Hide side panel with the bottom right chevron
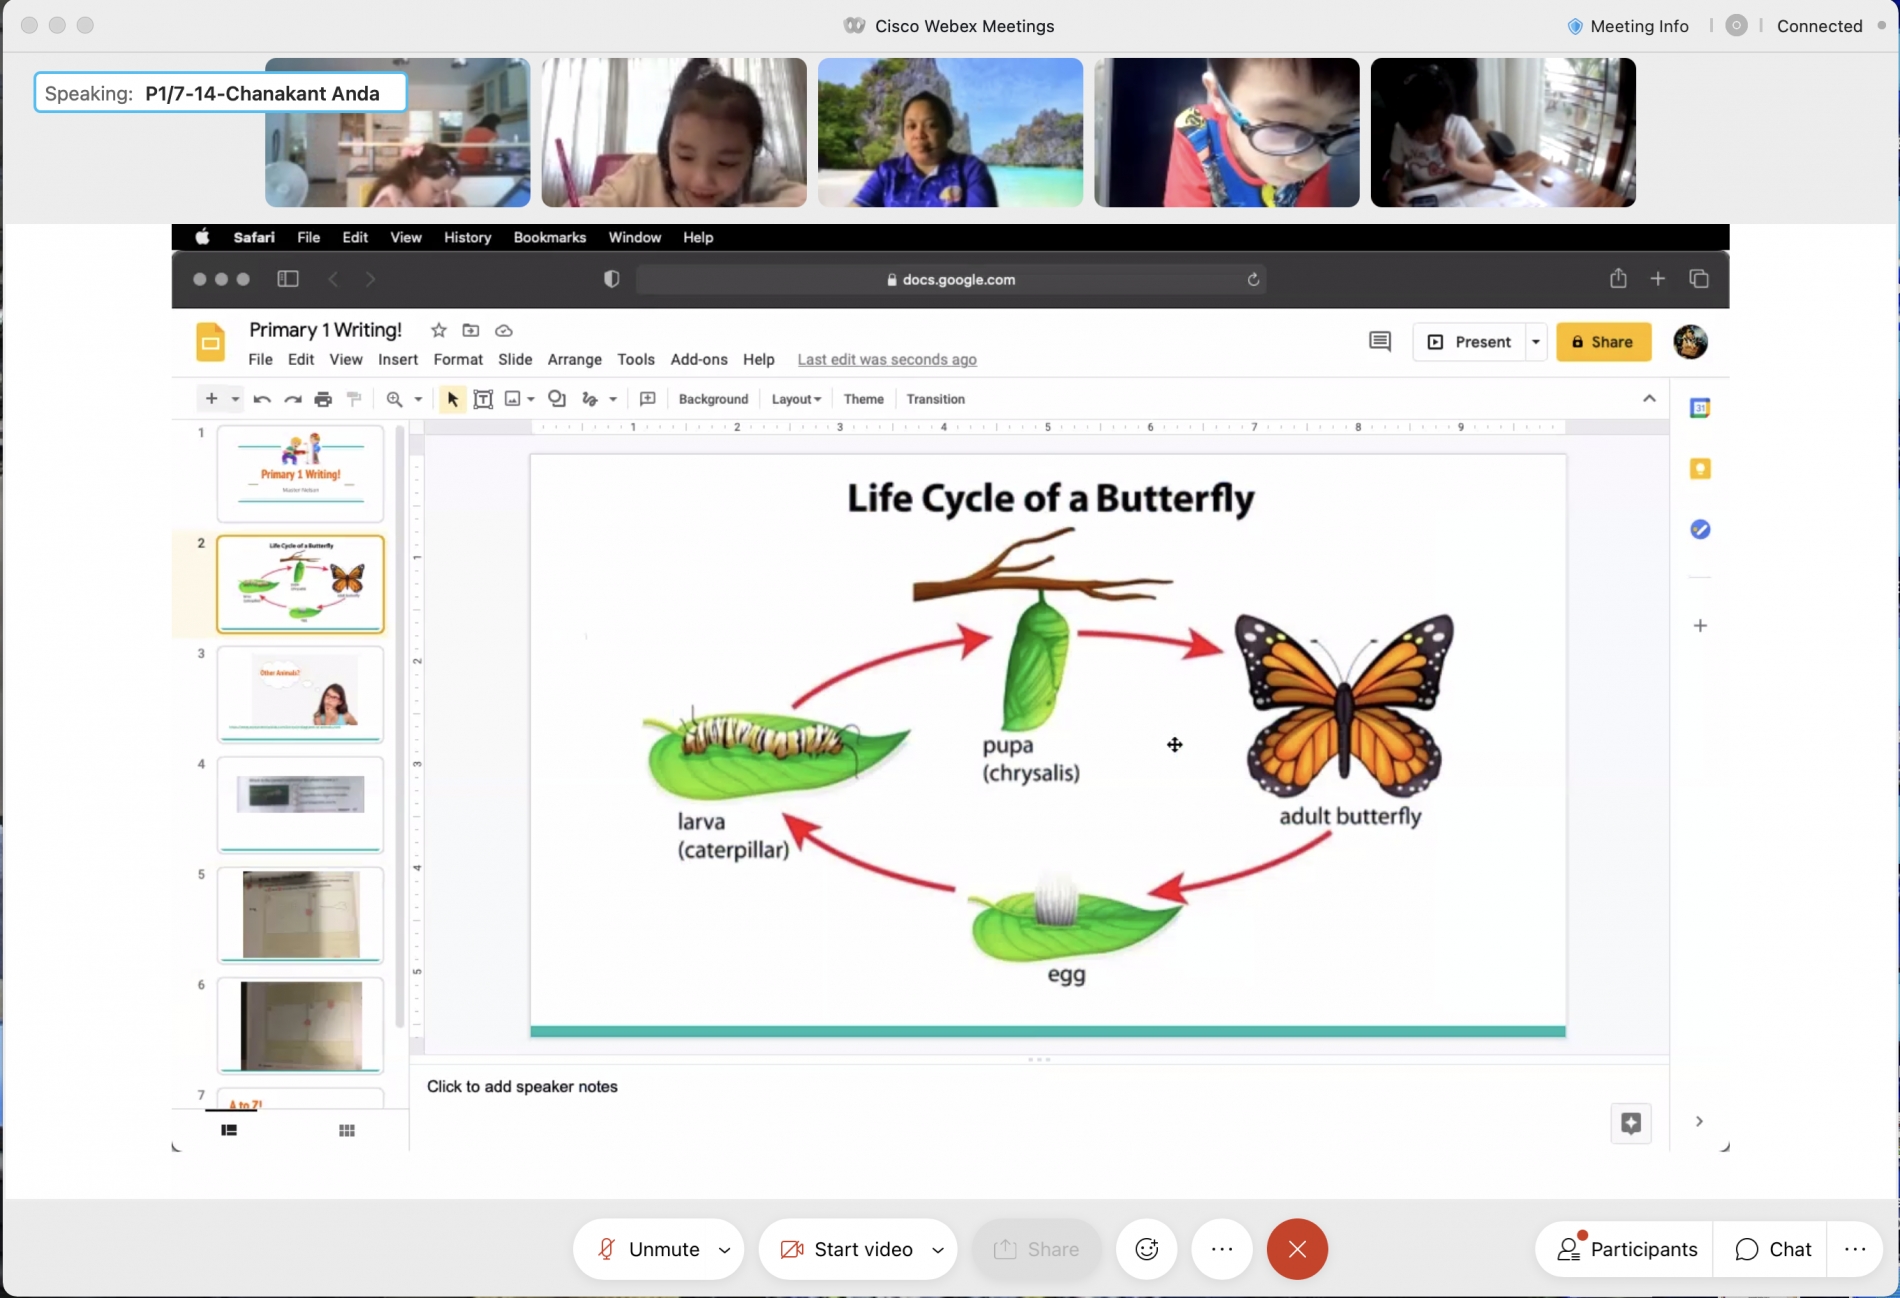 (1699, 1121)
